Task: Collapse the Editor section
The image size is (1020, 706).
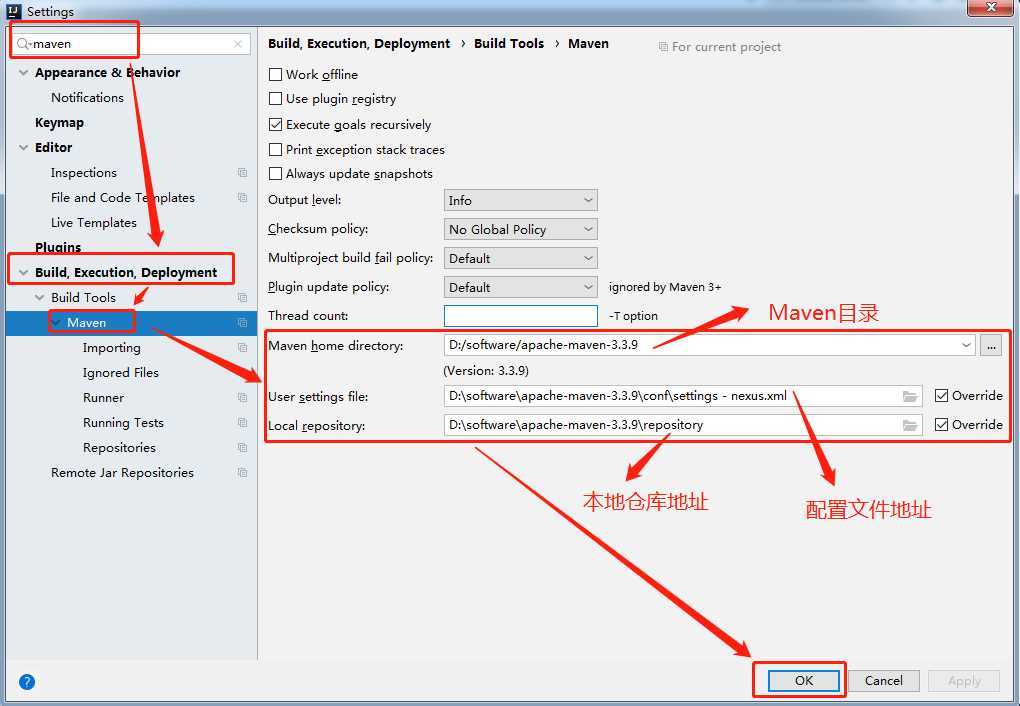Action: (23, 147)
